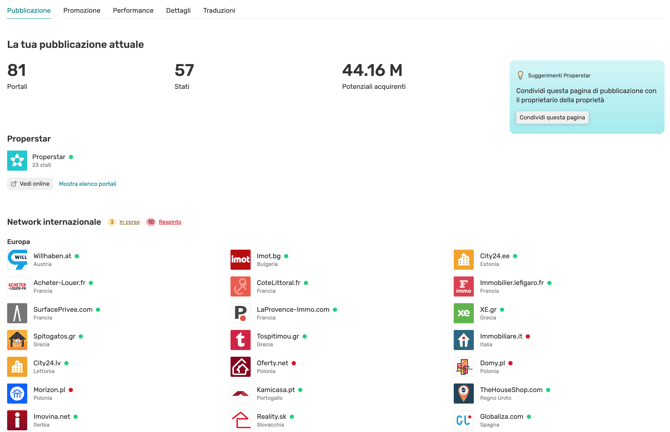Image resolution: width=670 pixels, height=432 pixels.
Task: Open the Promozione tab
Action: coord(82,10)
